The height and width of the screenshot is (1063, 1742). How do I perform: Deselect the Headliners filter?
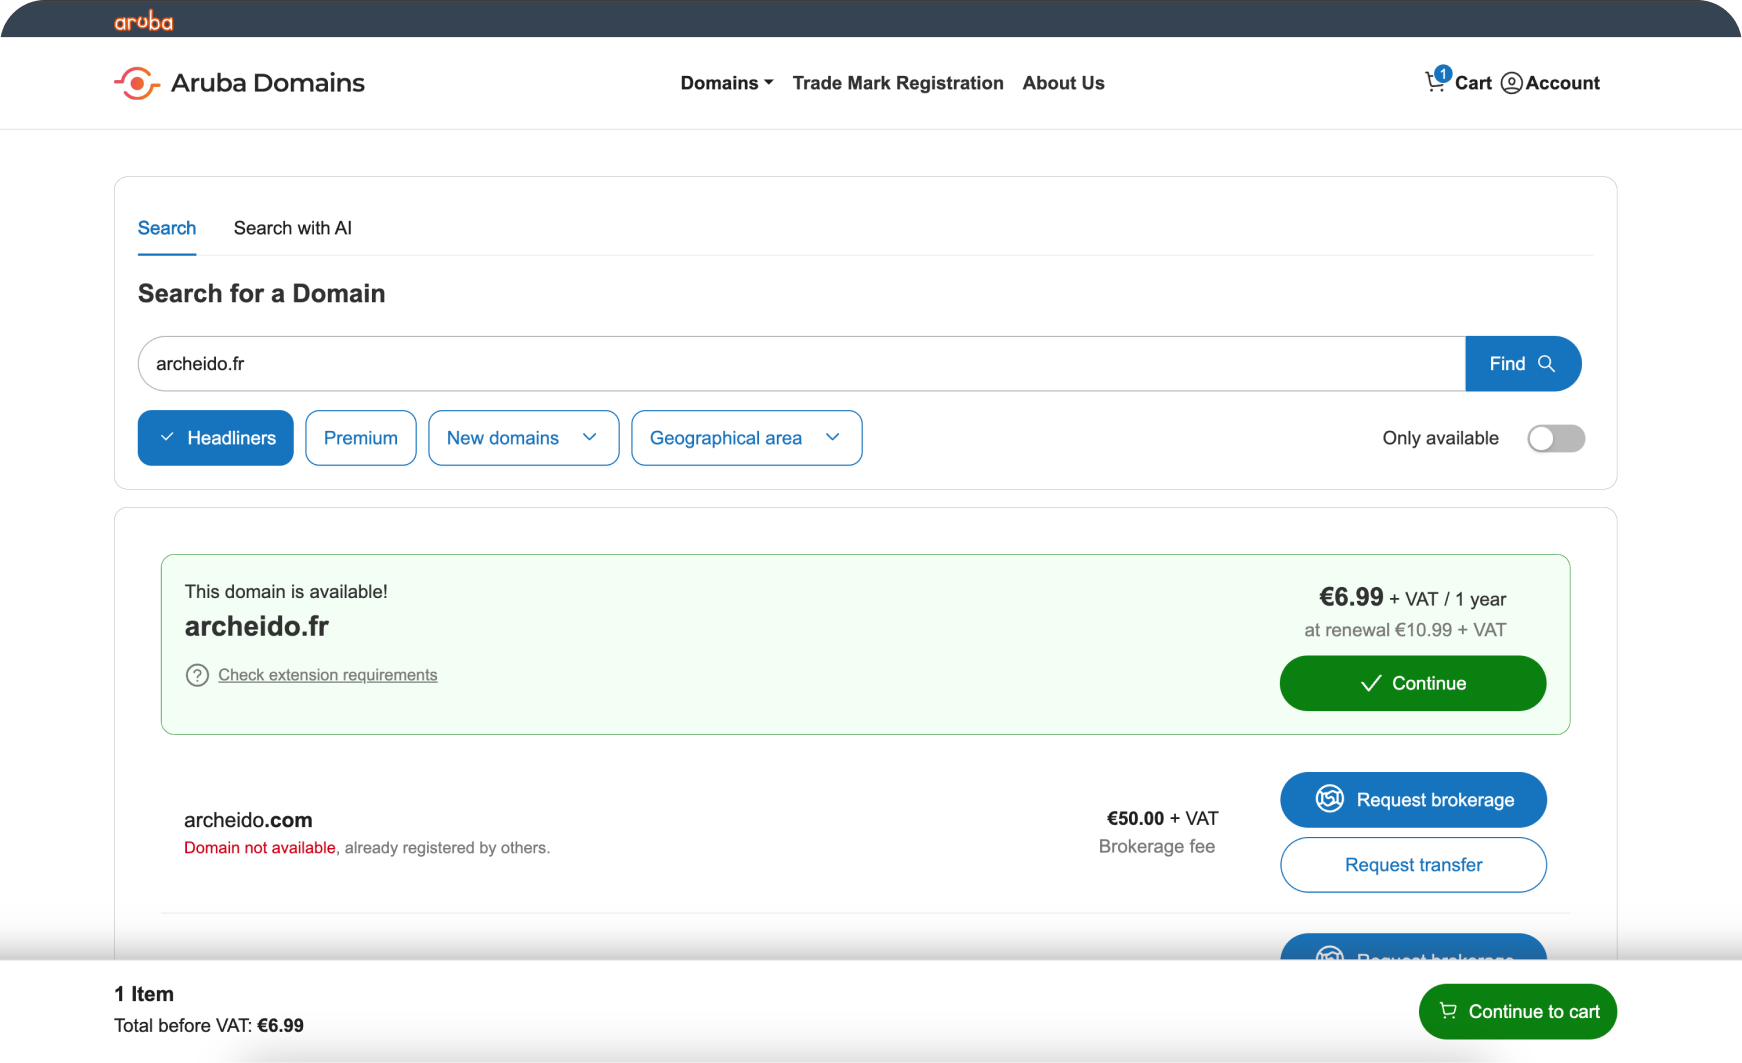[216, 438]
